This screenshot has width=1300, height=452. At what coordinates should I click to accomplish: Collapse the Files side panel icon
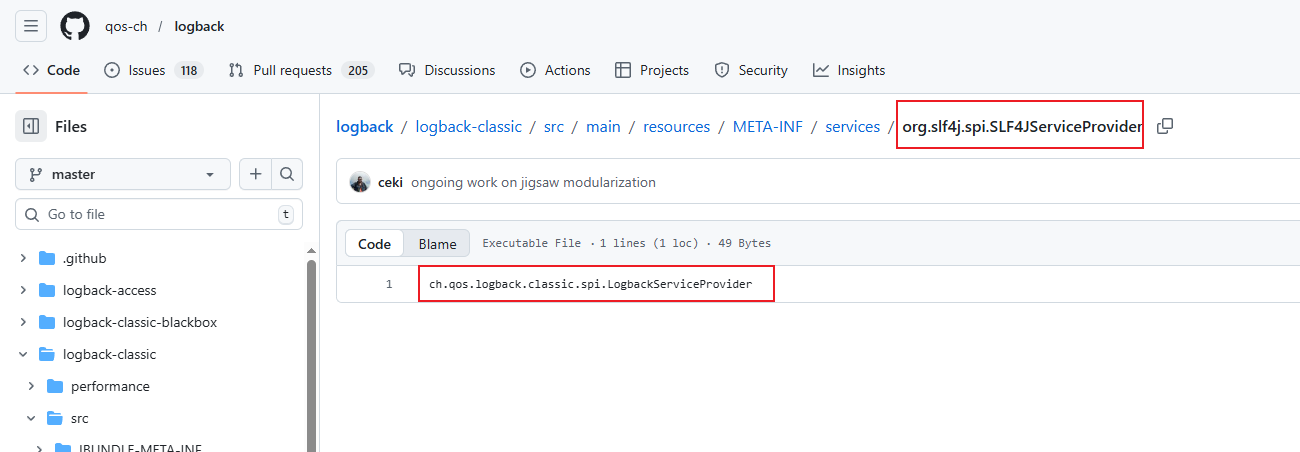tap(31, 126)
